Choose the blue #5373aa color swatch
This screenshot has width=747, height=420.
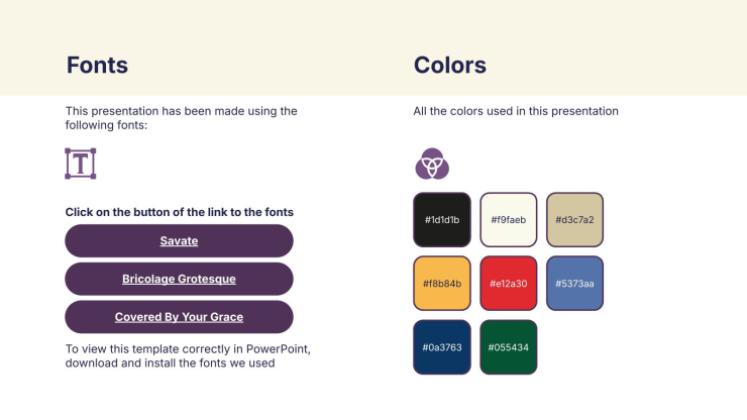tap(574, 283)
